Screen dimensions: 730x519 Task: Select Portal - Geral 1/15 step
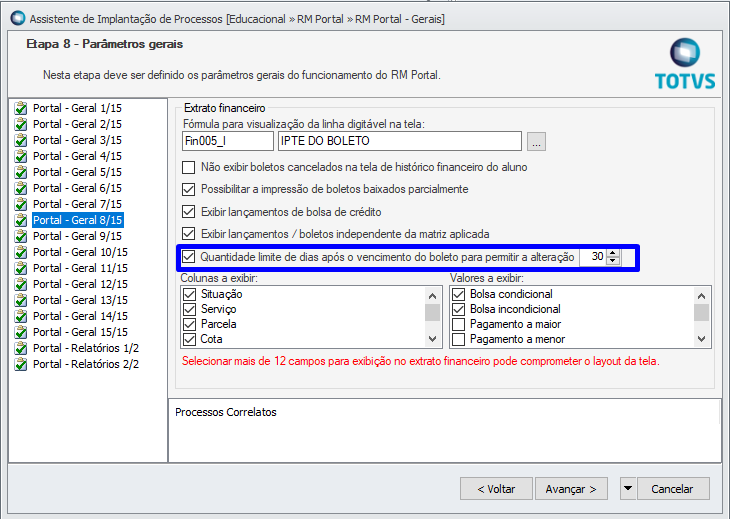click(x=77, y=108)
